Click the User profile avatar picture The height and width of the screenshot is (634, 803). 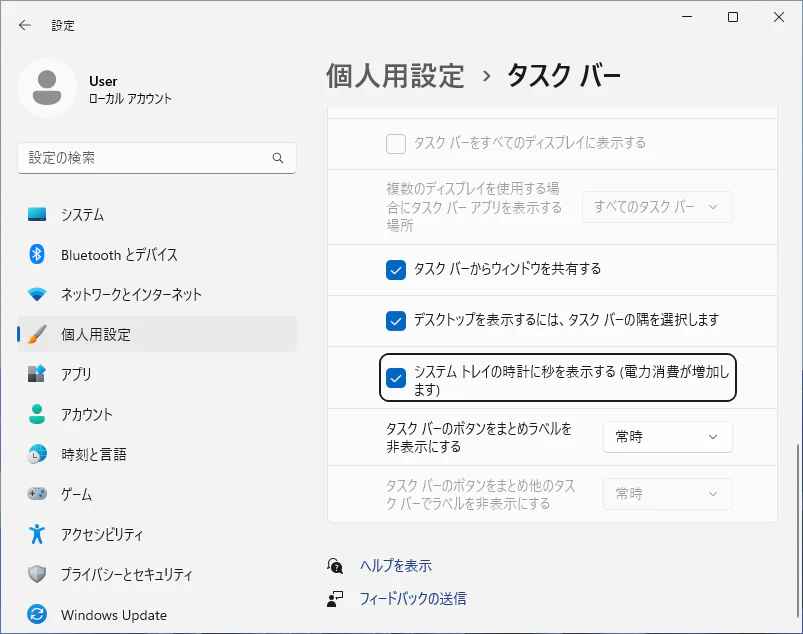pos(47,88)
